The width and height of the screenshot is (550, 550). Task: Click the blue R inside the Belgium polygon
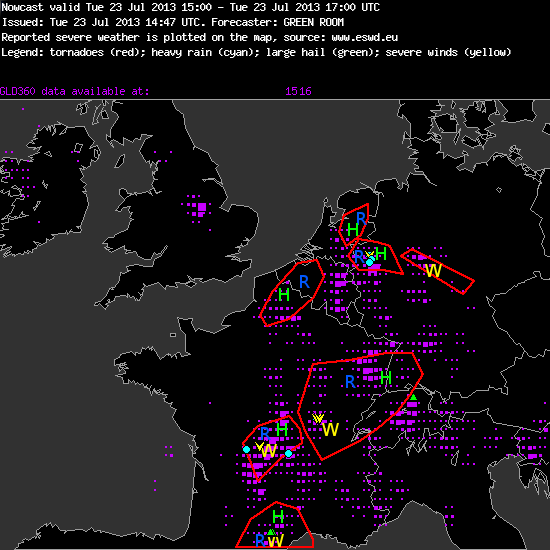(304, 282)
